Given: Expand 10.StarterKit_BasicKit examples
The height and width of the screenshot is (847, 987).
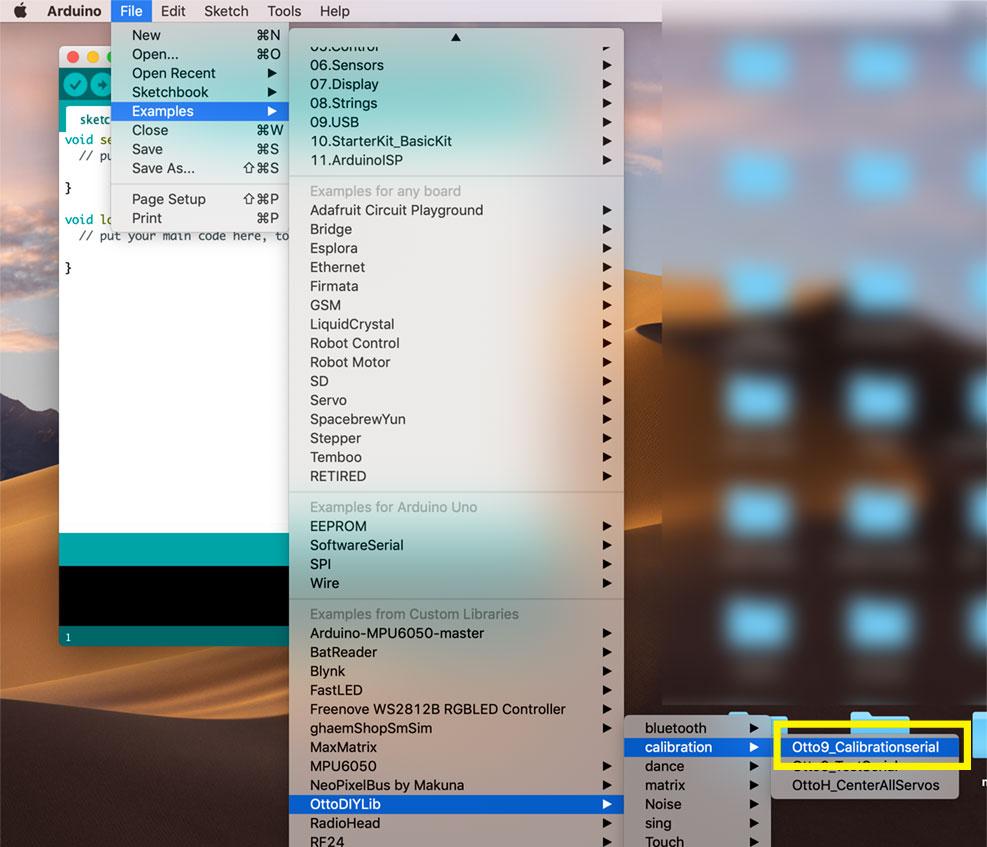Looking at the screenshot, I should tap(456, 141).
